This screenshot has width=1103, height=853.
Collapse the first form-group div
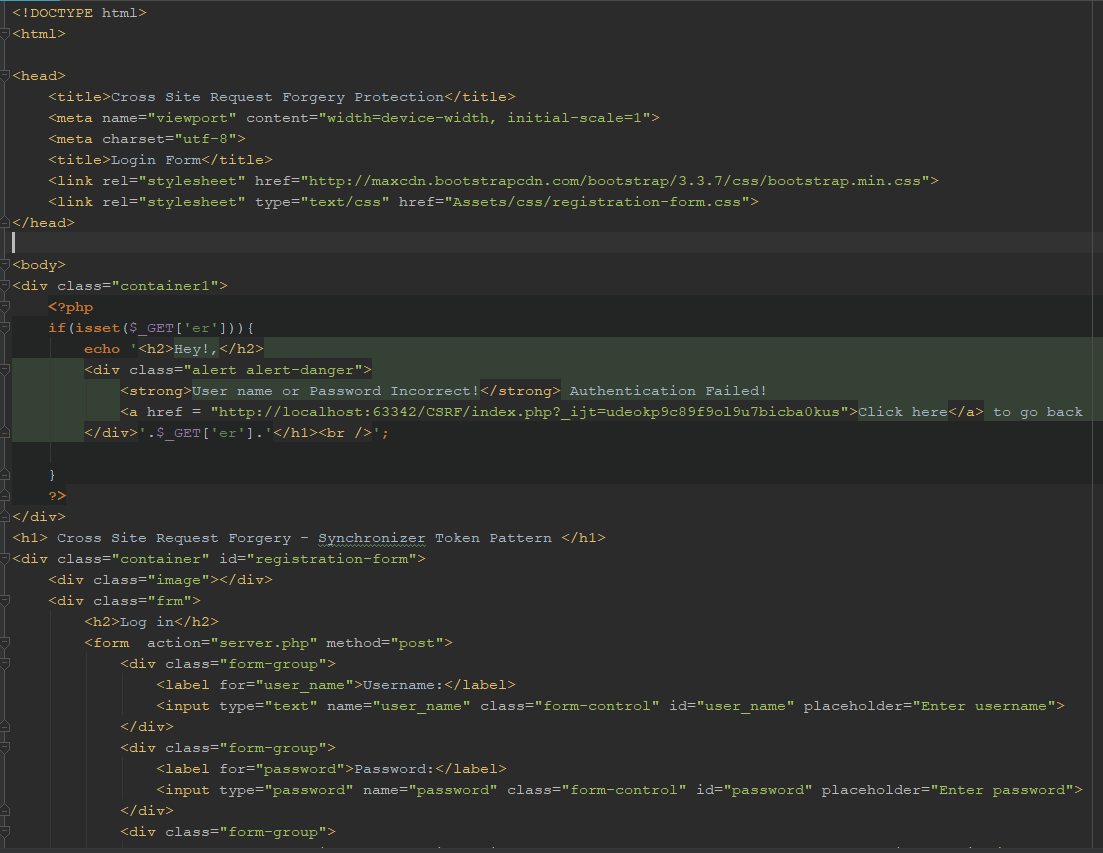[5, 663]
